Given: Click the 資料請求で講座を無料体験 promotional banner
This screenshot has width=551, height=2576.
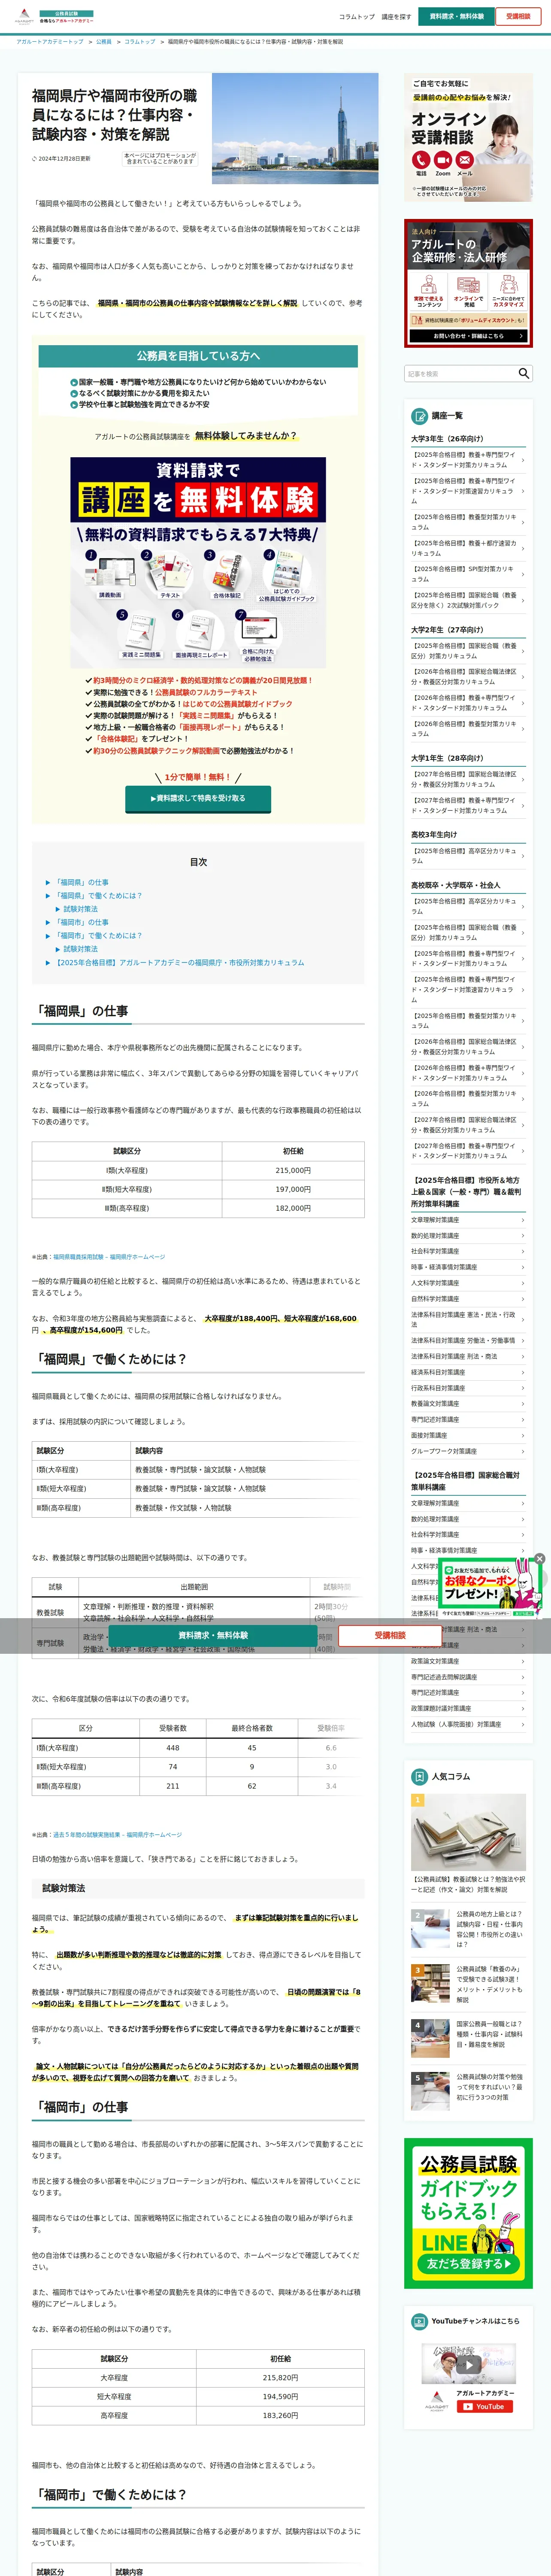Looking at the screenshot, I should click(x=198, y=563).
